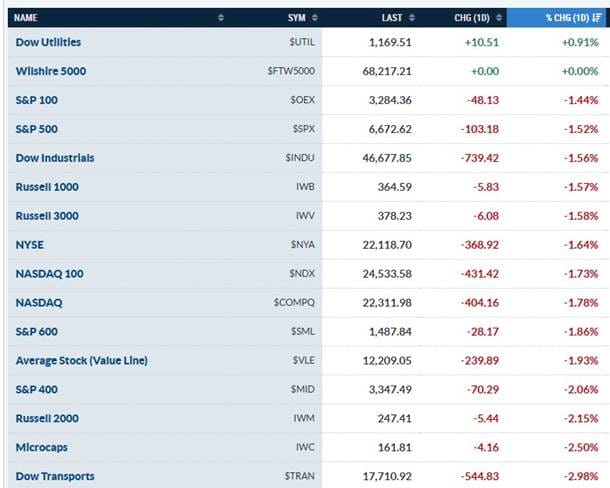Open NYSE index link

pyautogui.click(x=30, y=245)
